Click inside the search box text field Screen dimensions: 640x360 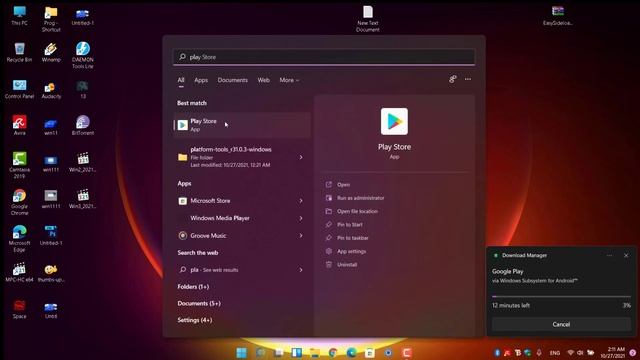coord(324,57)
